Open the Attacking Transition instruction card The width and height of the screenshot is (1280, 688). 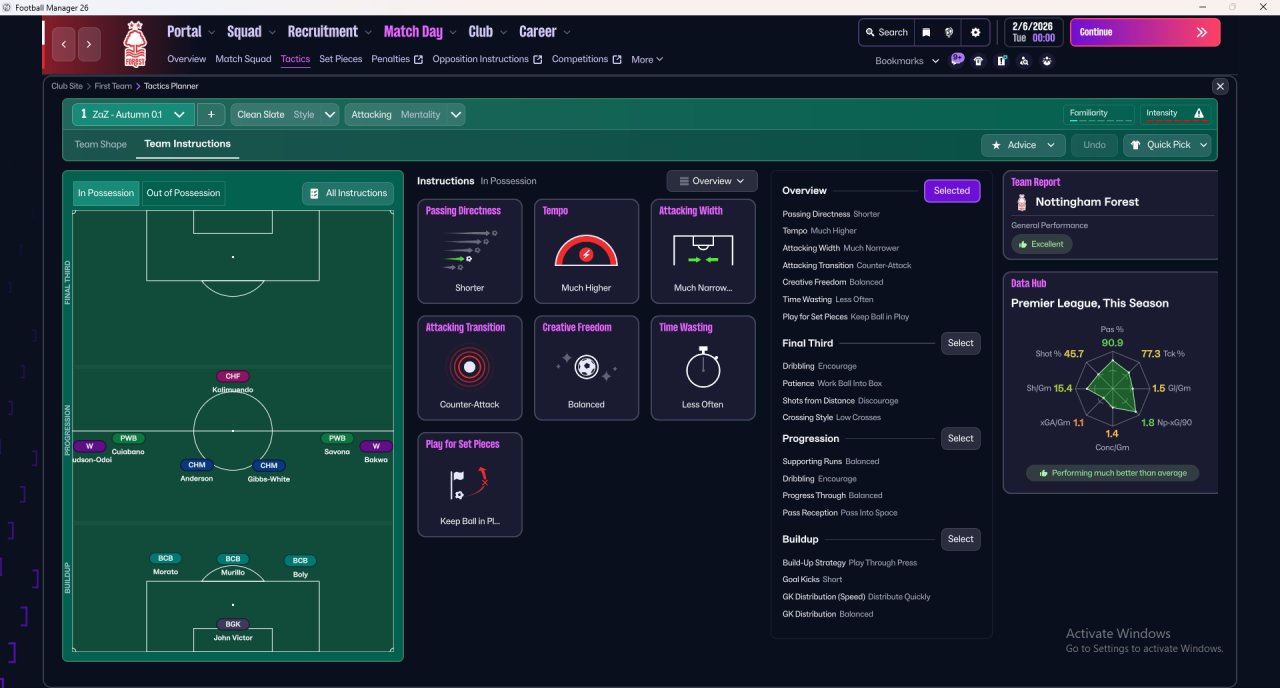point(469,368)
